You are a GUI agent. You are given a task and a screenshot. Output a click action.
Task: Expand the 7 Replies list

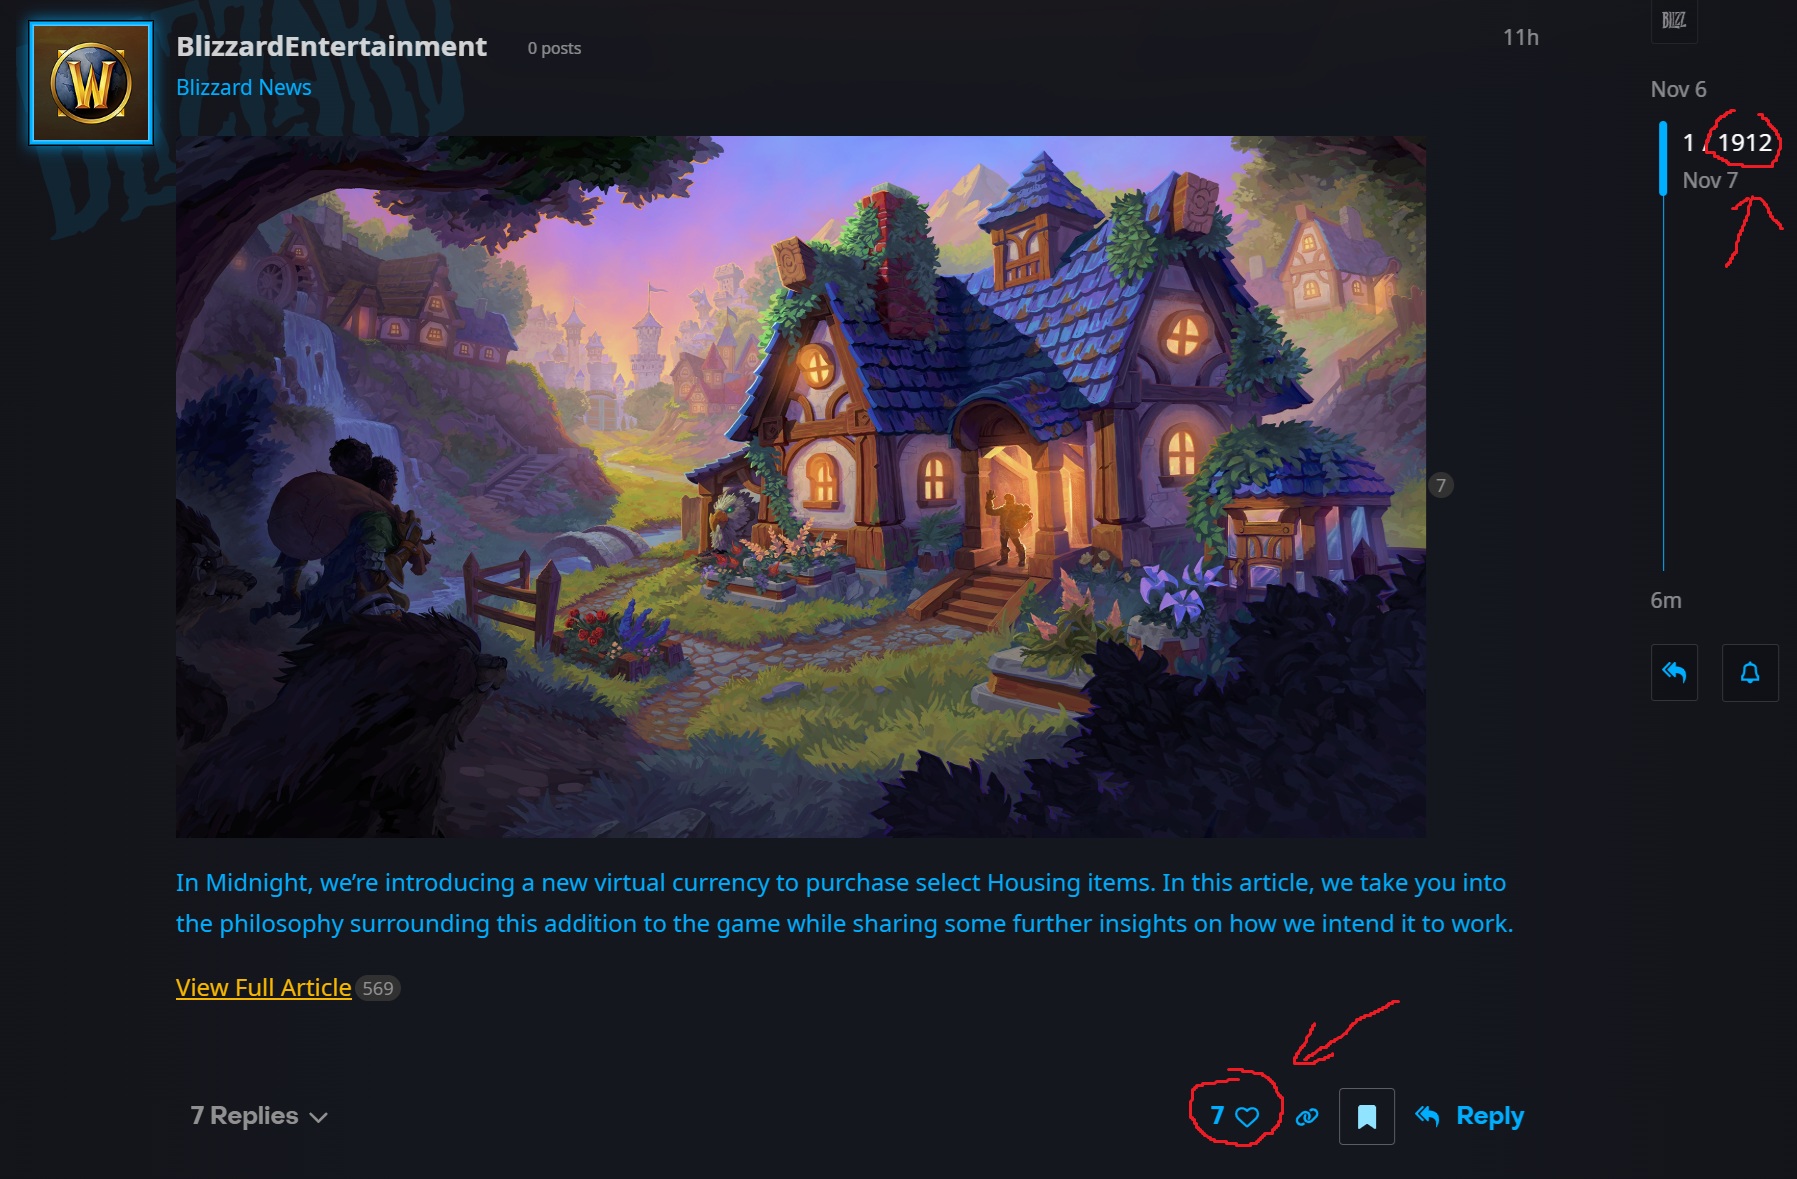(259, 1116)
